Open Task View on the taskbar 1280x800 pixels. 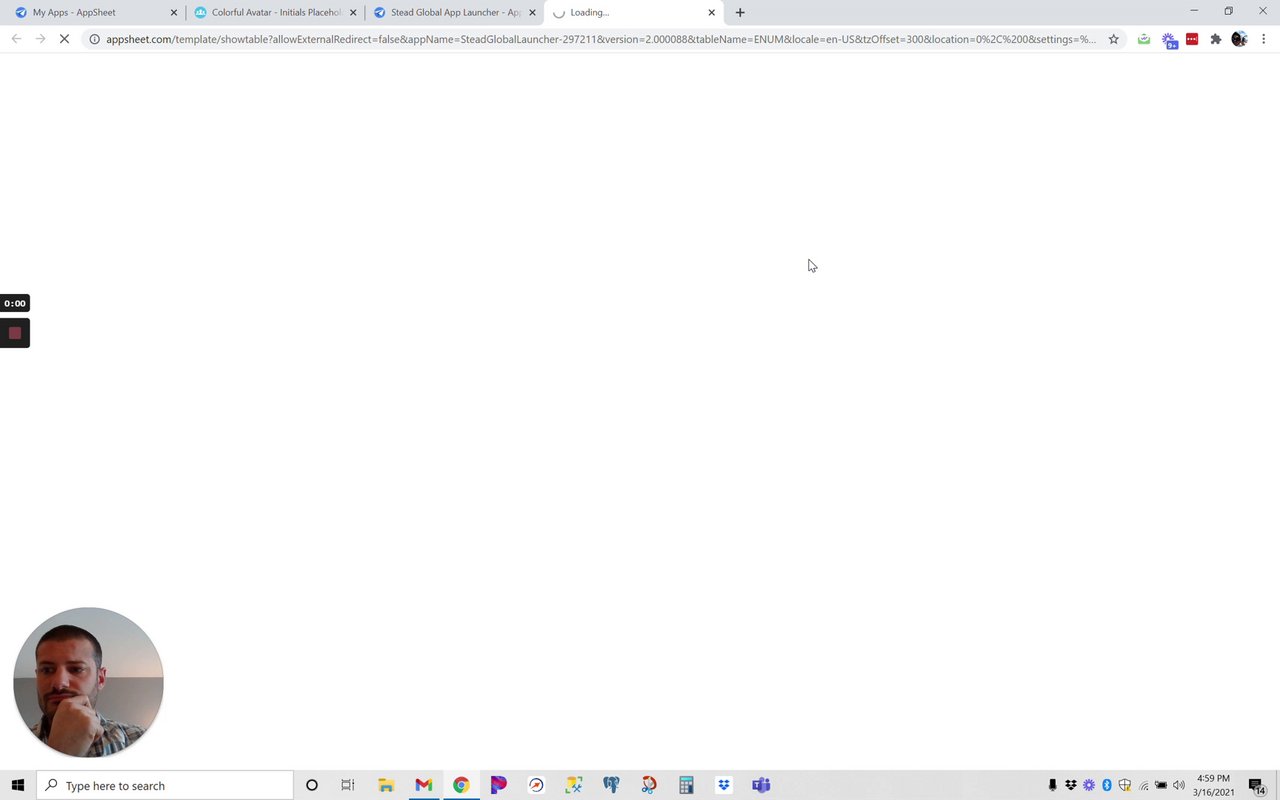coord(348,785)
